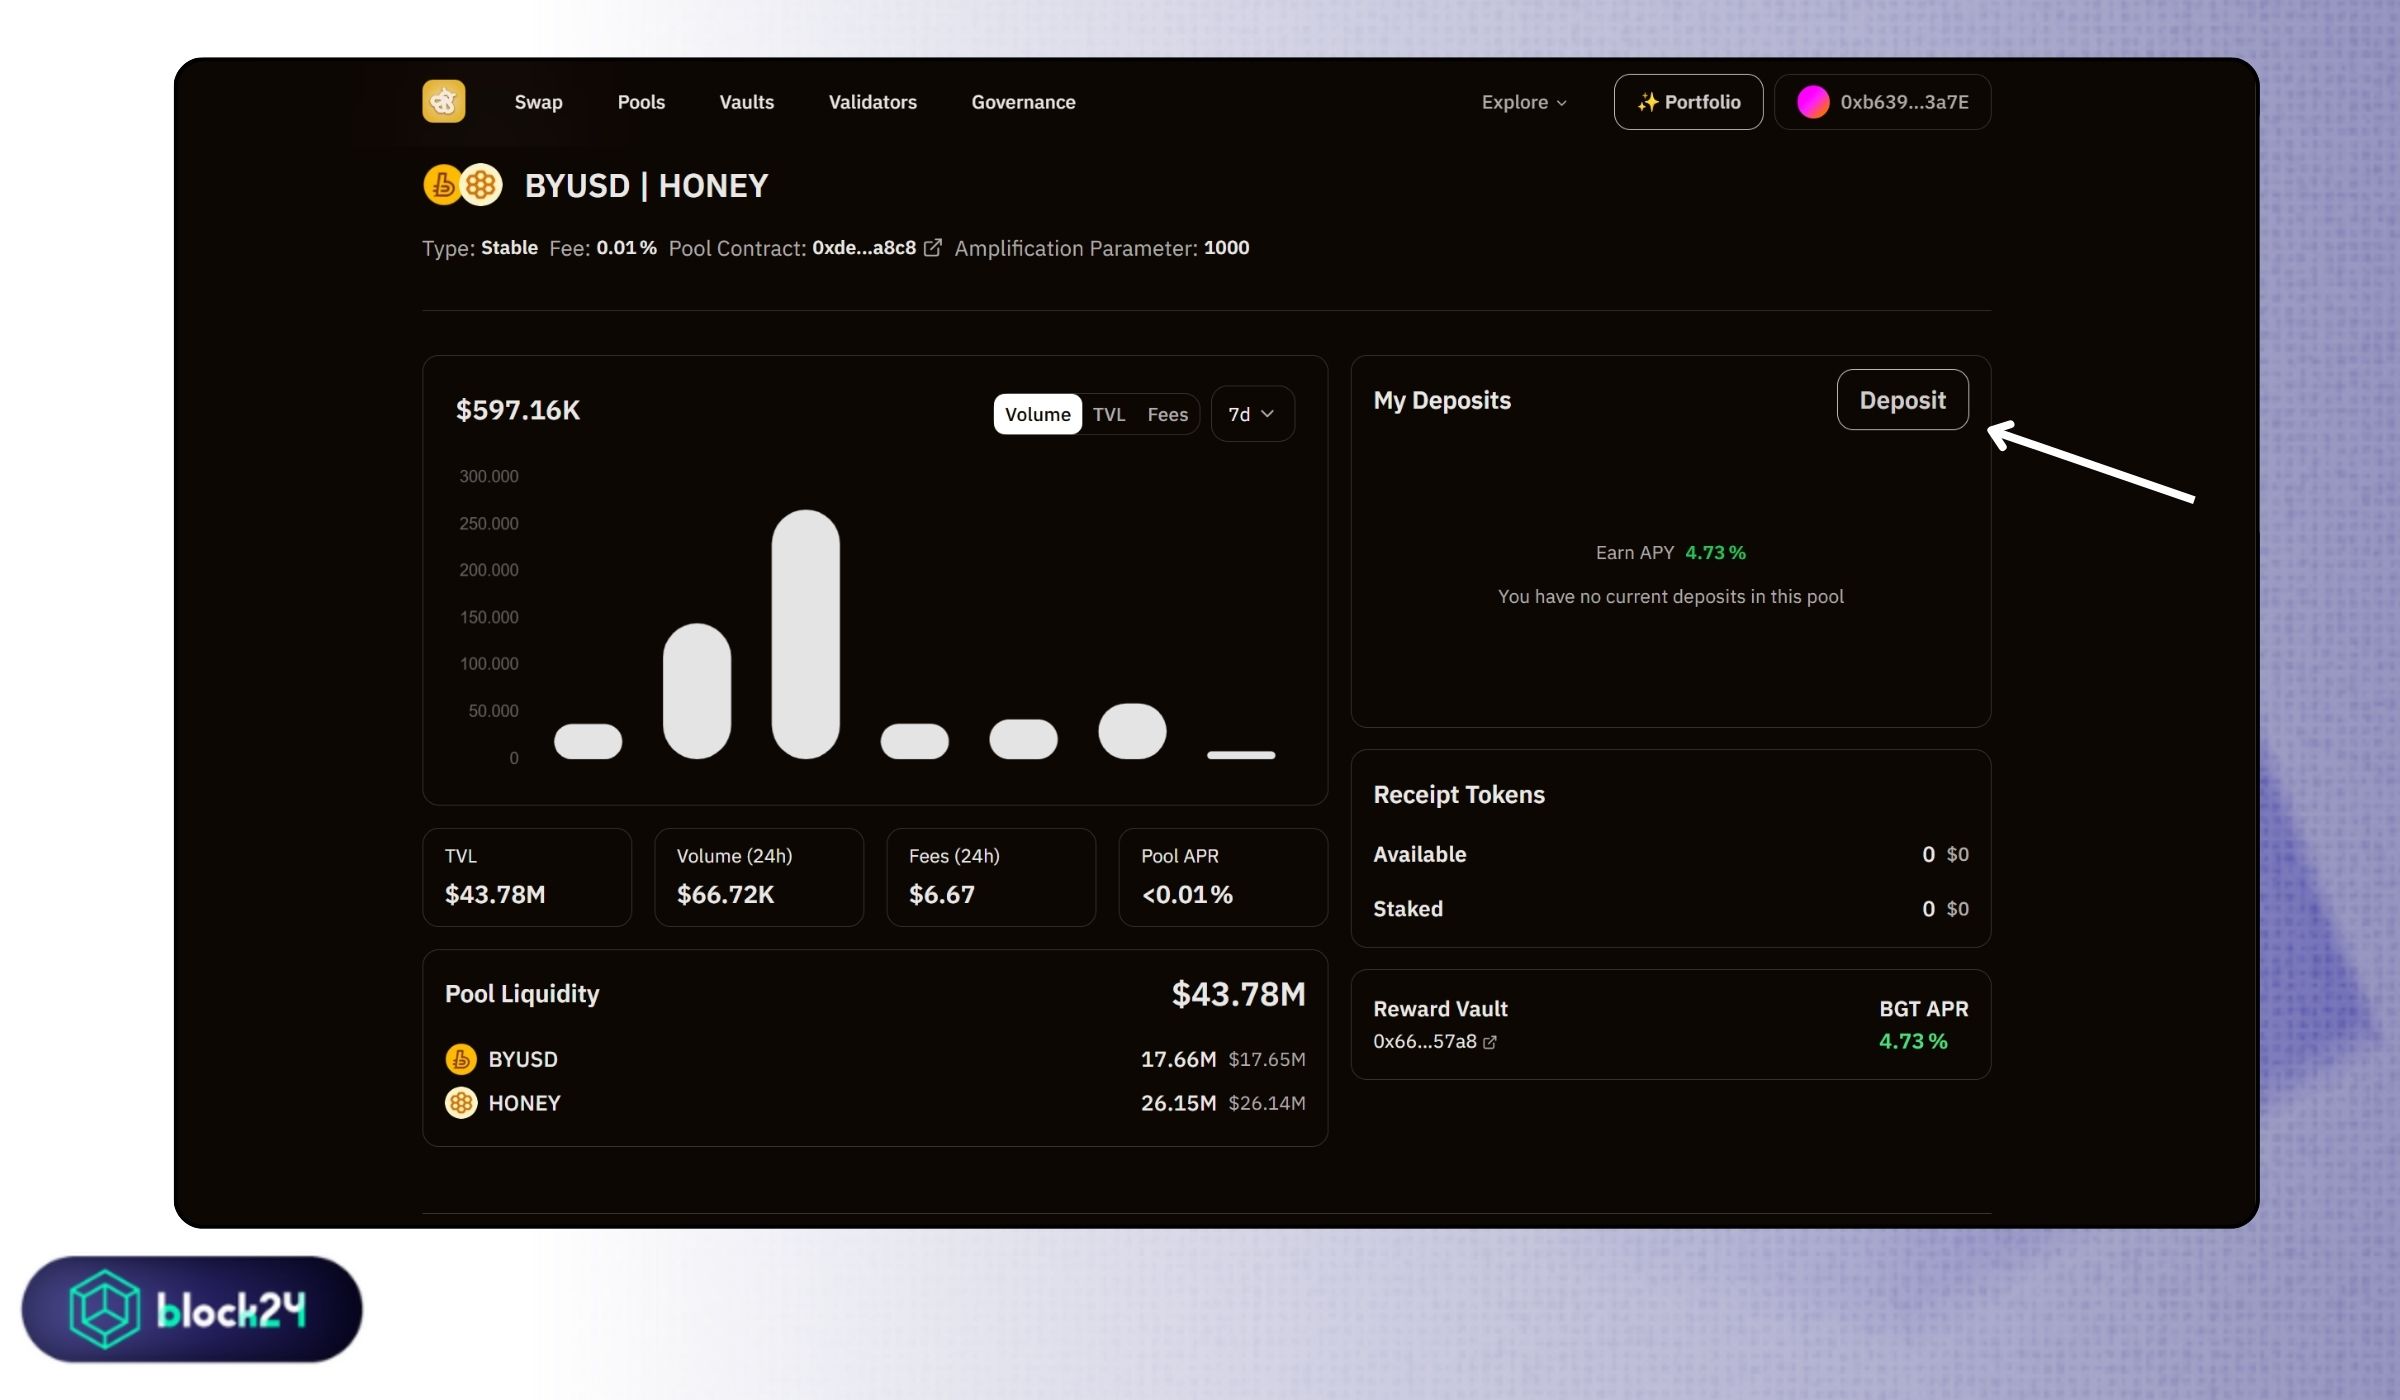Select the Volume chart tab

[x=1037, y=414]
